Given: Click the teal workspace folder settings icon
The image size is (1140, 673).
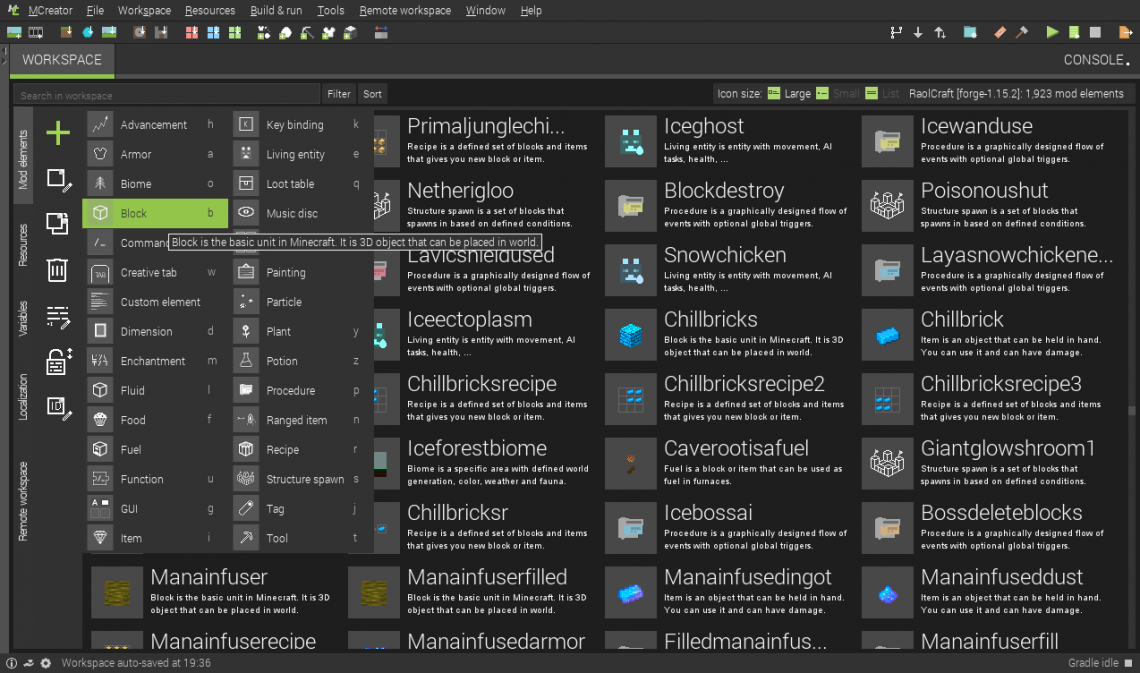Looking at the screenshot, I should [x=970, y=32].
